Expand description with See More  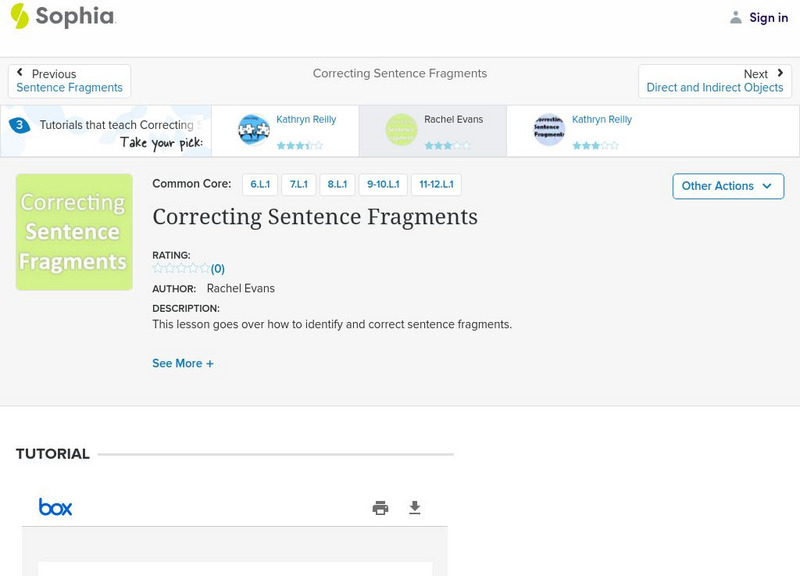(183, 364)
